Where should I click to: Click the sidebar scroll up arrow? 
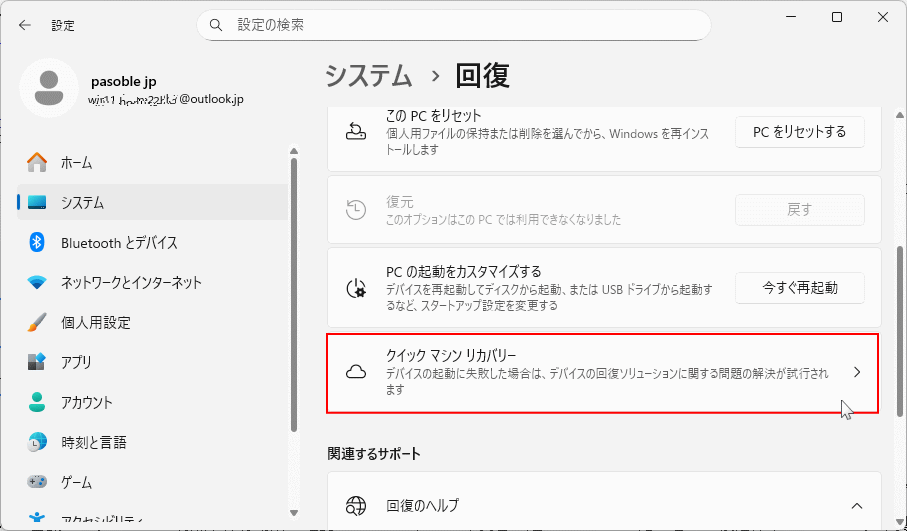[294, 150]
